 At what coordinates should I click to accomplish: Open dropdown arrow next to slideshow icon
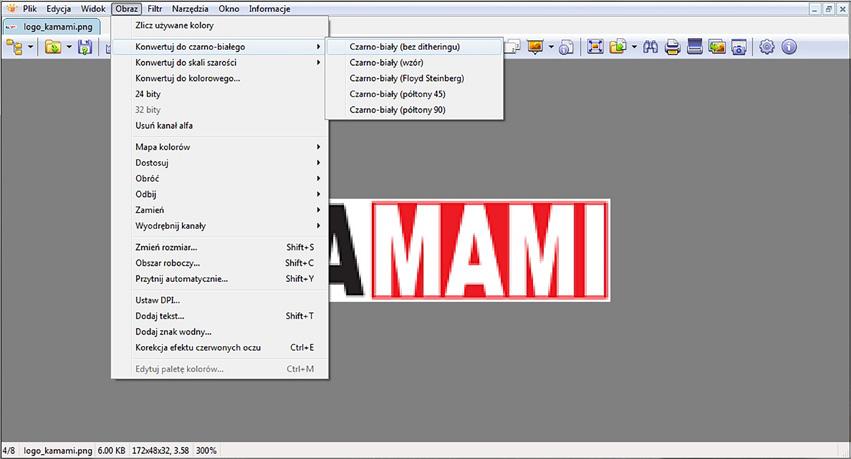[551, 47]
